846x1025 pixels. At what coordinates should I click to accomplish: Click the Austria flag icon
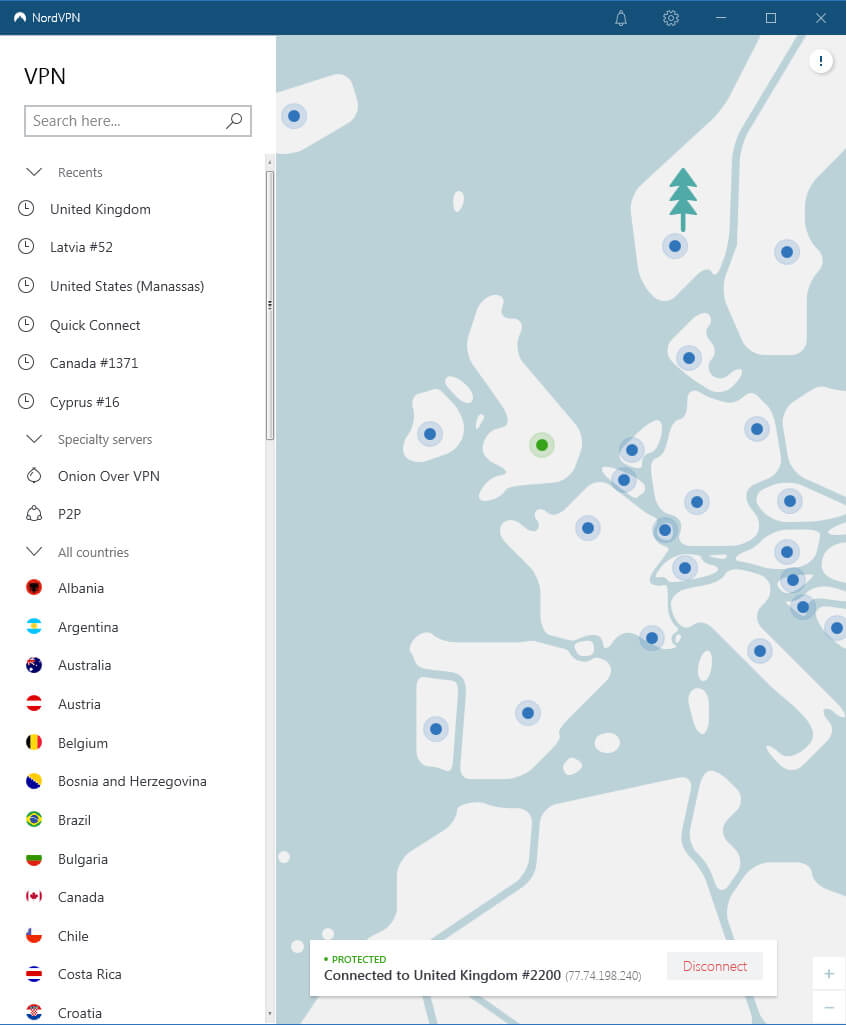coord(34,704)
